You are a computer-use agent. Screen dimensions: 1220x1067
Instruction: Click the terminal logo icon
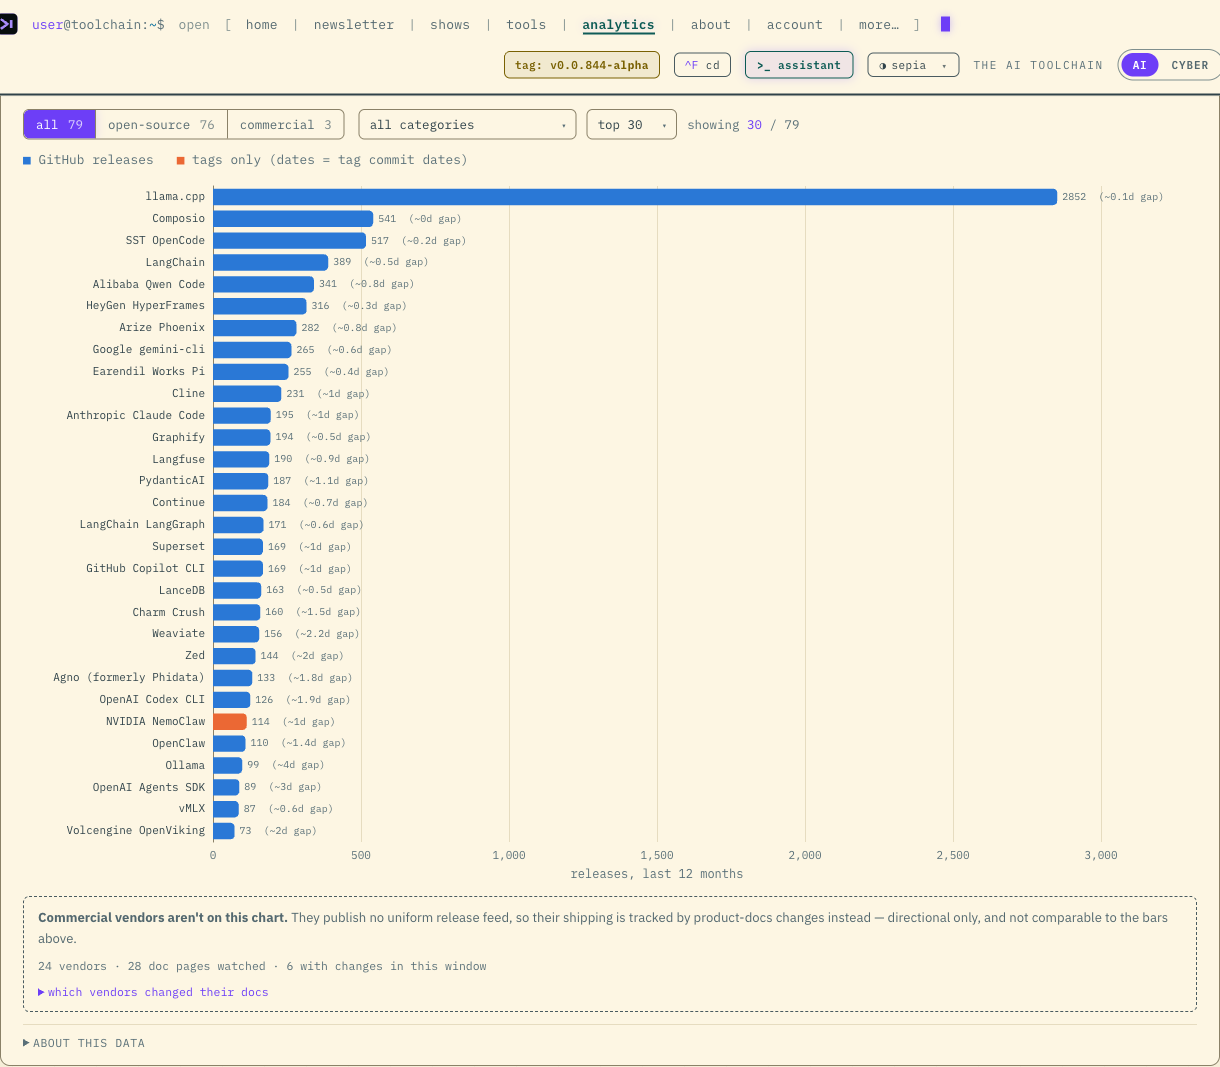click(8, 24)
